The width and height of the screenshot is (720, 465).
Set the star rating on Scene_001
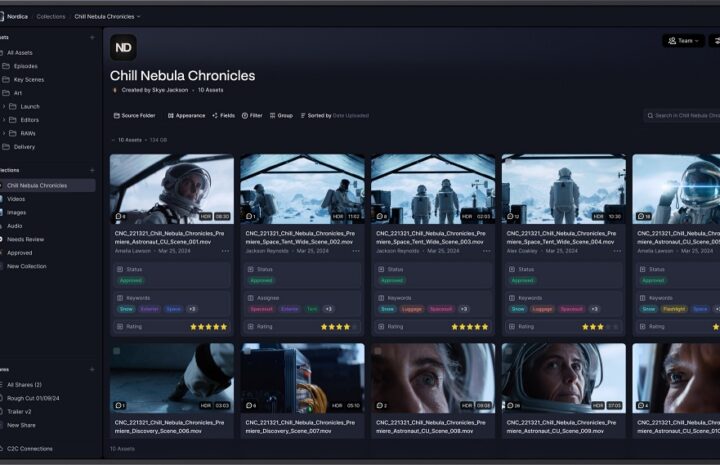[208, 327]
